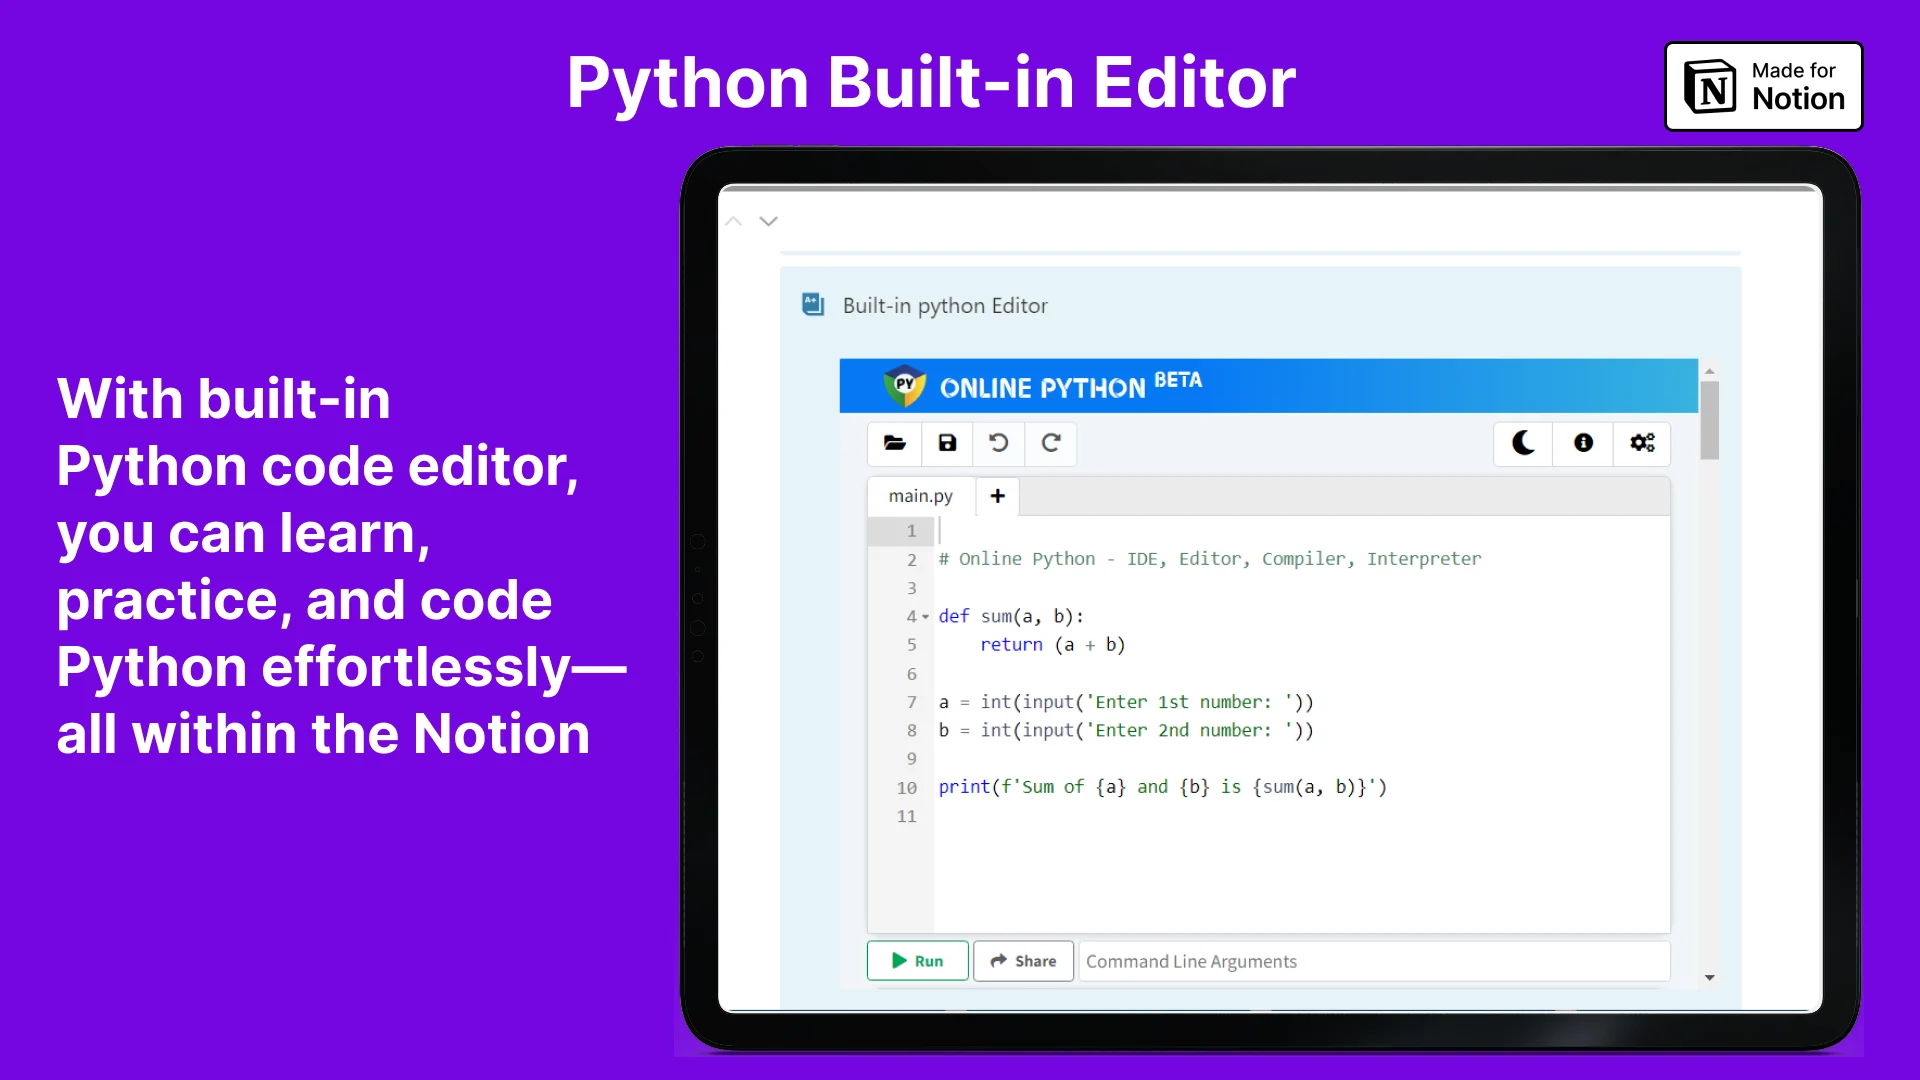Screen dimensions: 1920x1080
Task: Click the ONLINE PYTHON header title
Action: pos(1042,388)
